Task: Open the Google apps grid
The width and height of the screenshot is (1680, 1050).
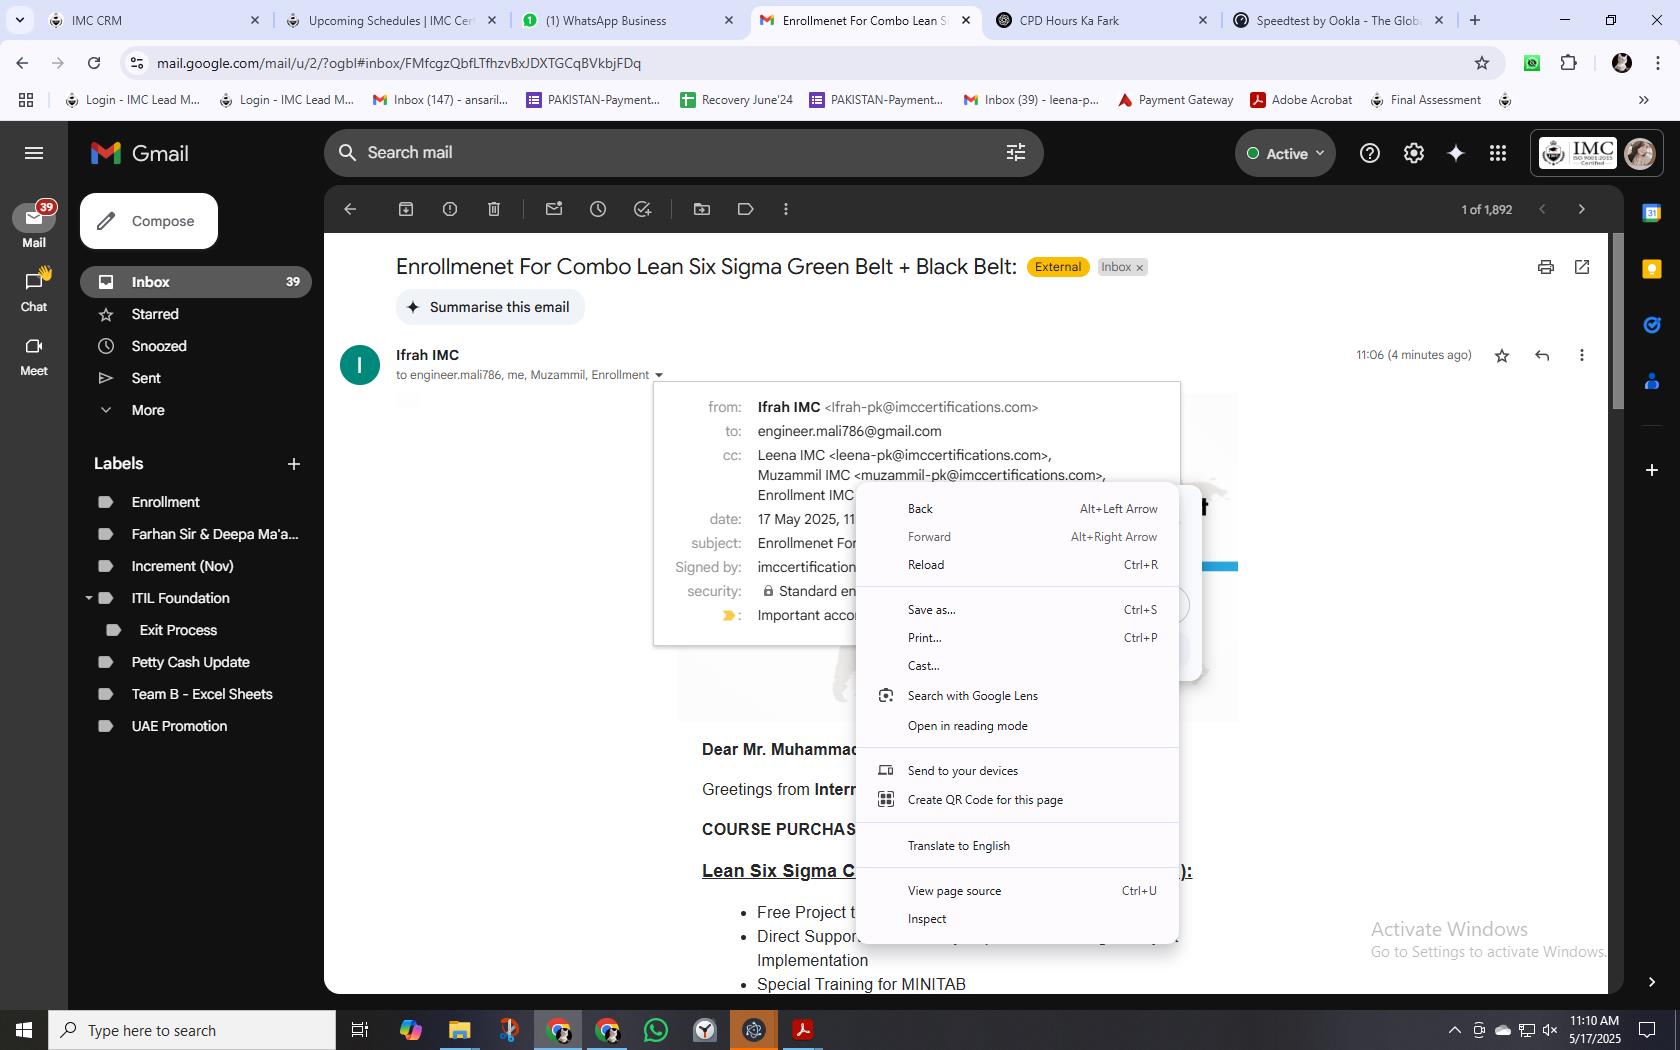Action: 1498,153
